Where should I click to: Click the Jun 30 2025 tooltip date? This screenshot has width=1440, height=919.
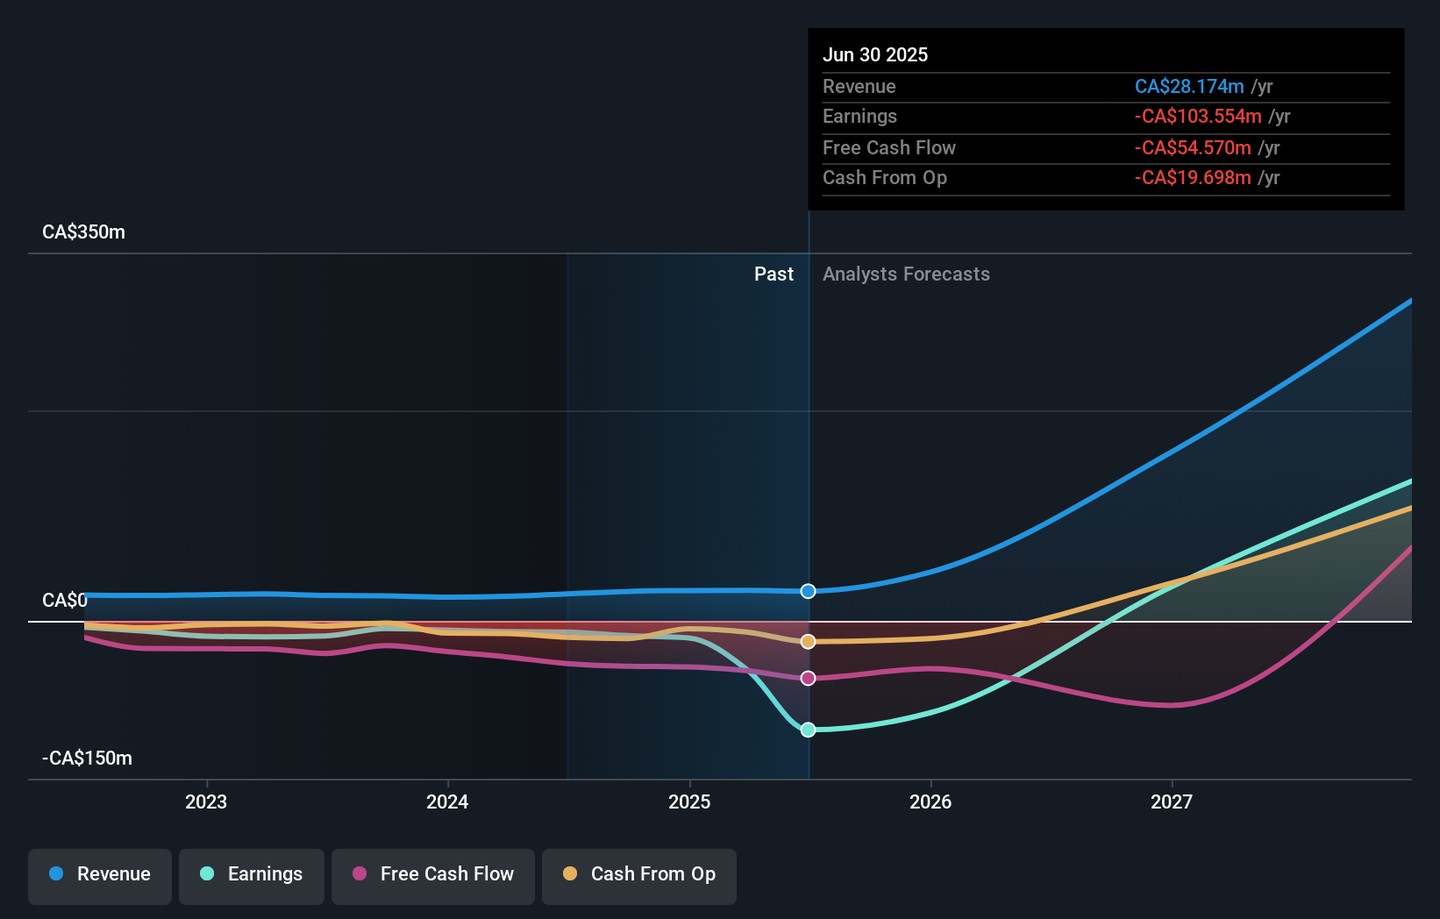coord(875,55)
